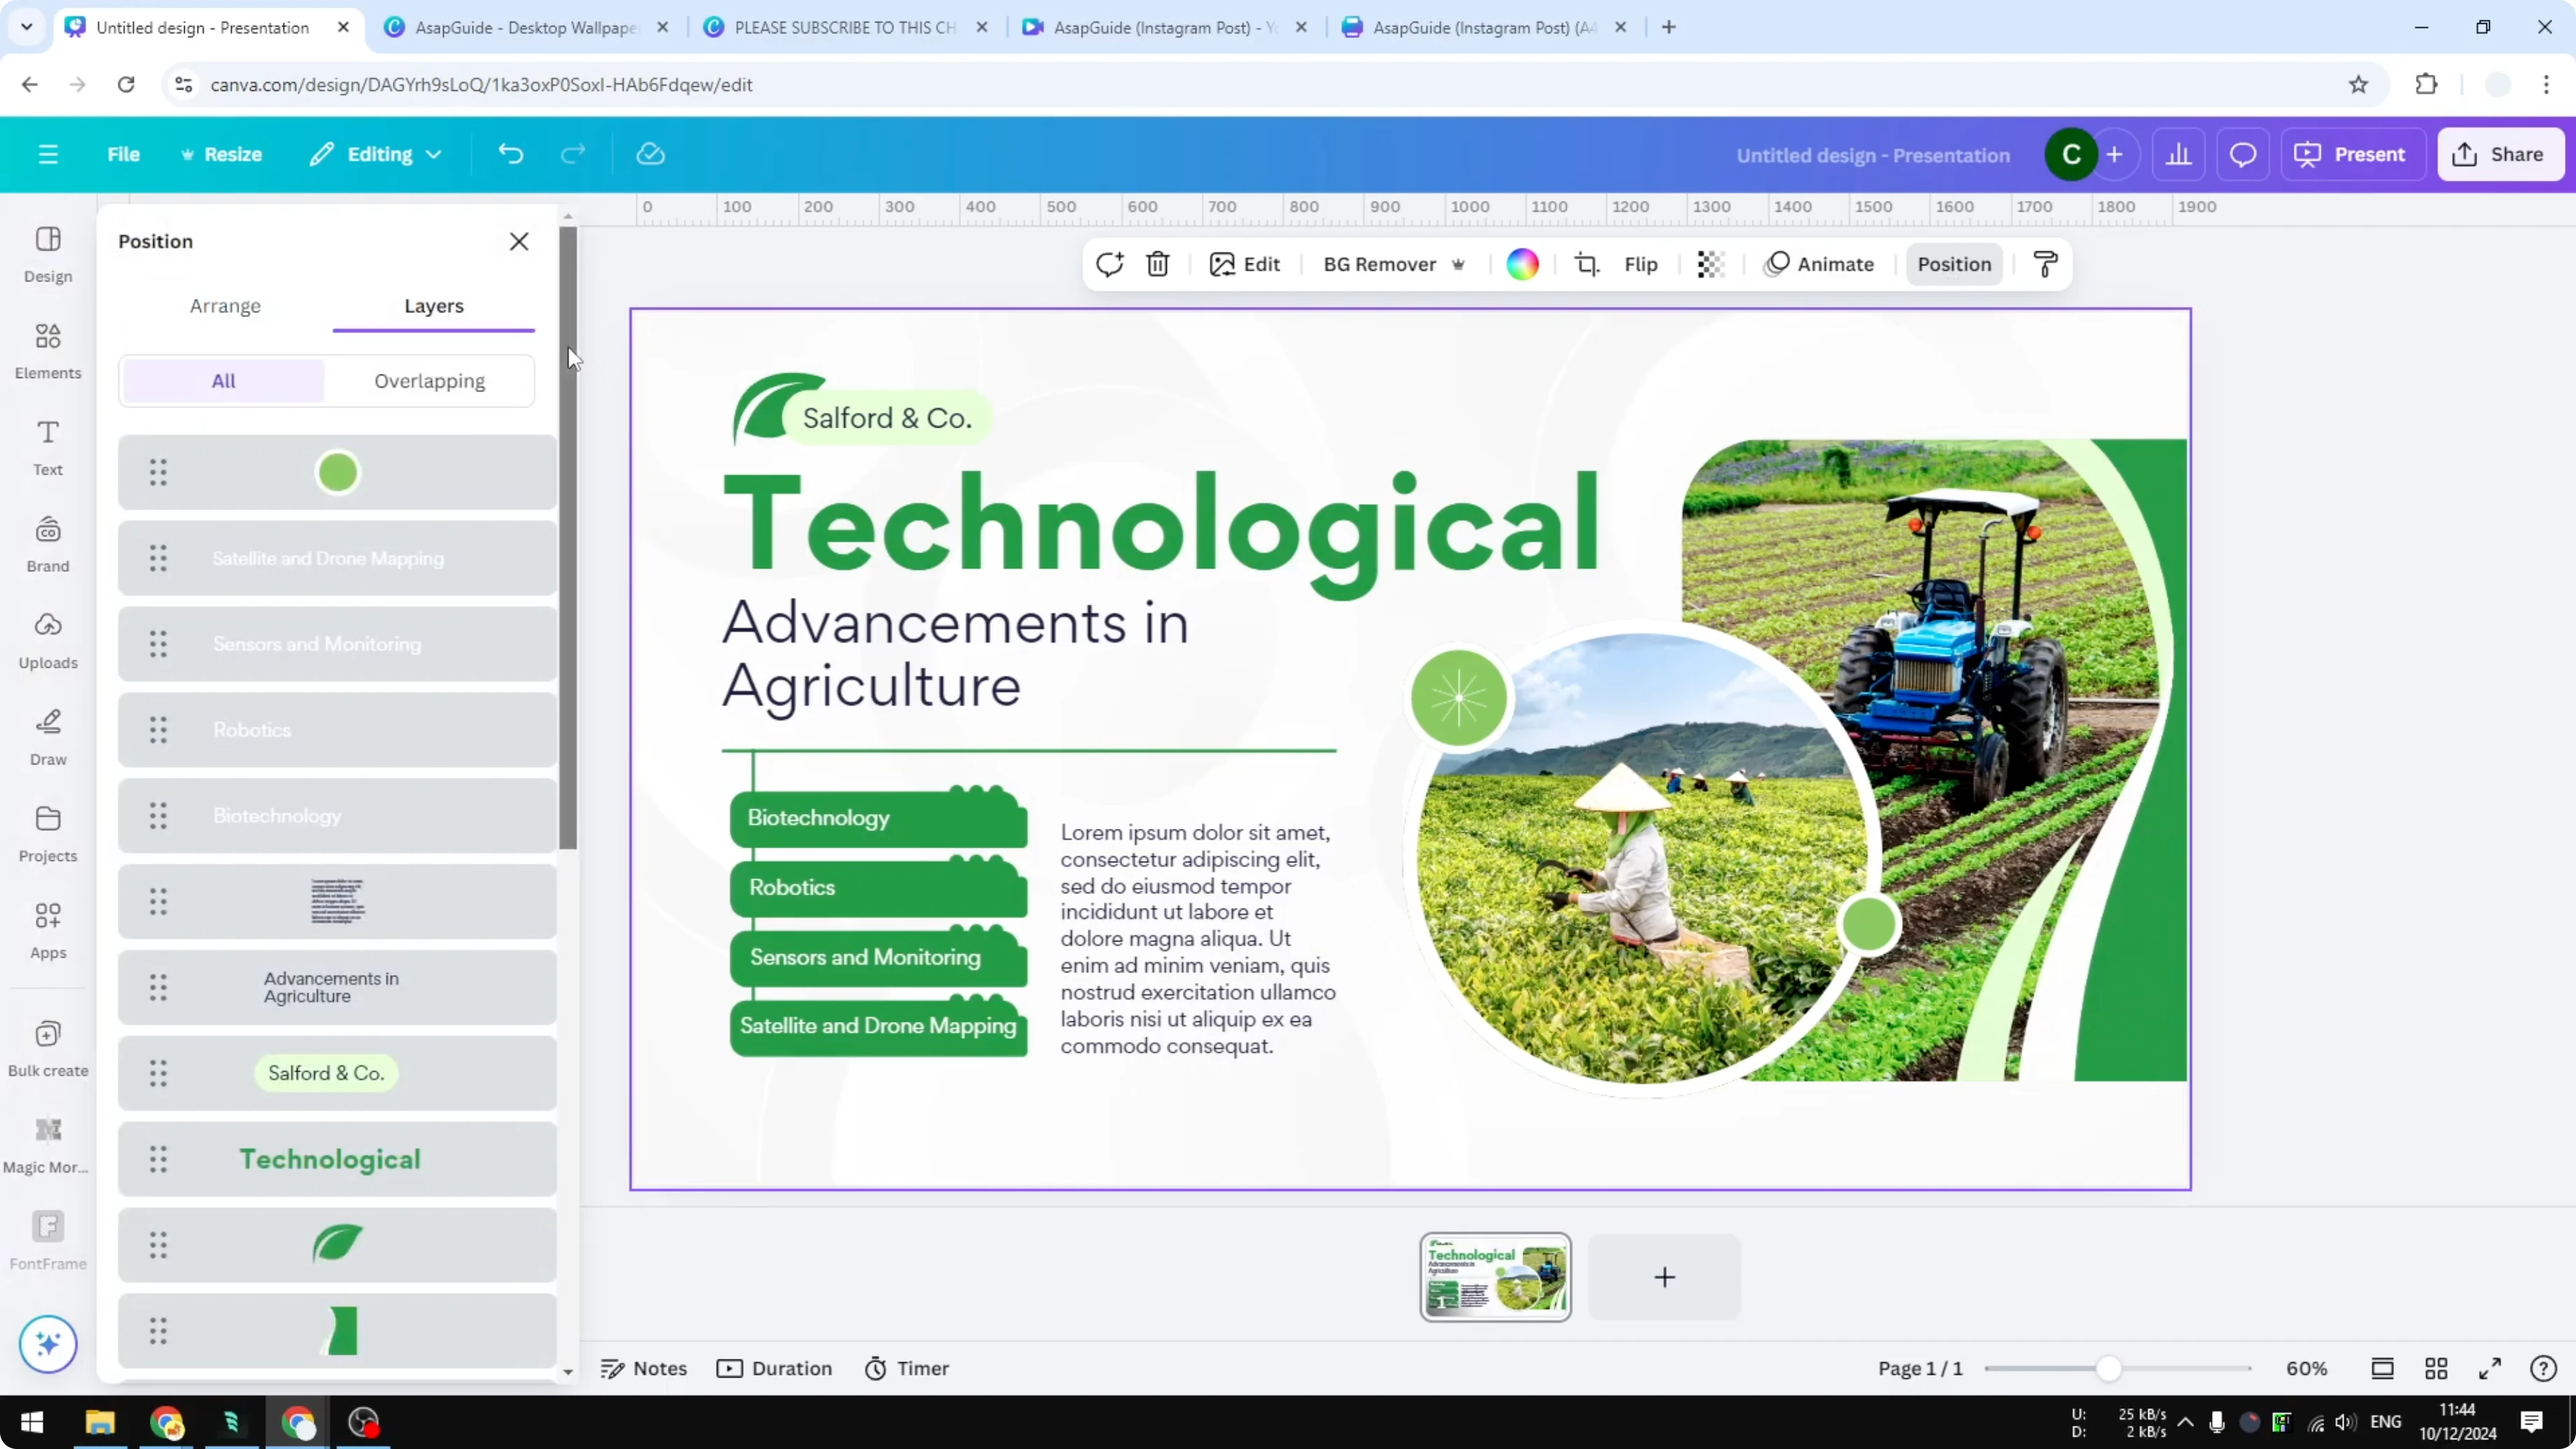Open the browser tab search chevron

click(26, 27)
